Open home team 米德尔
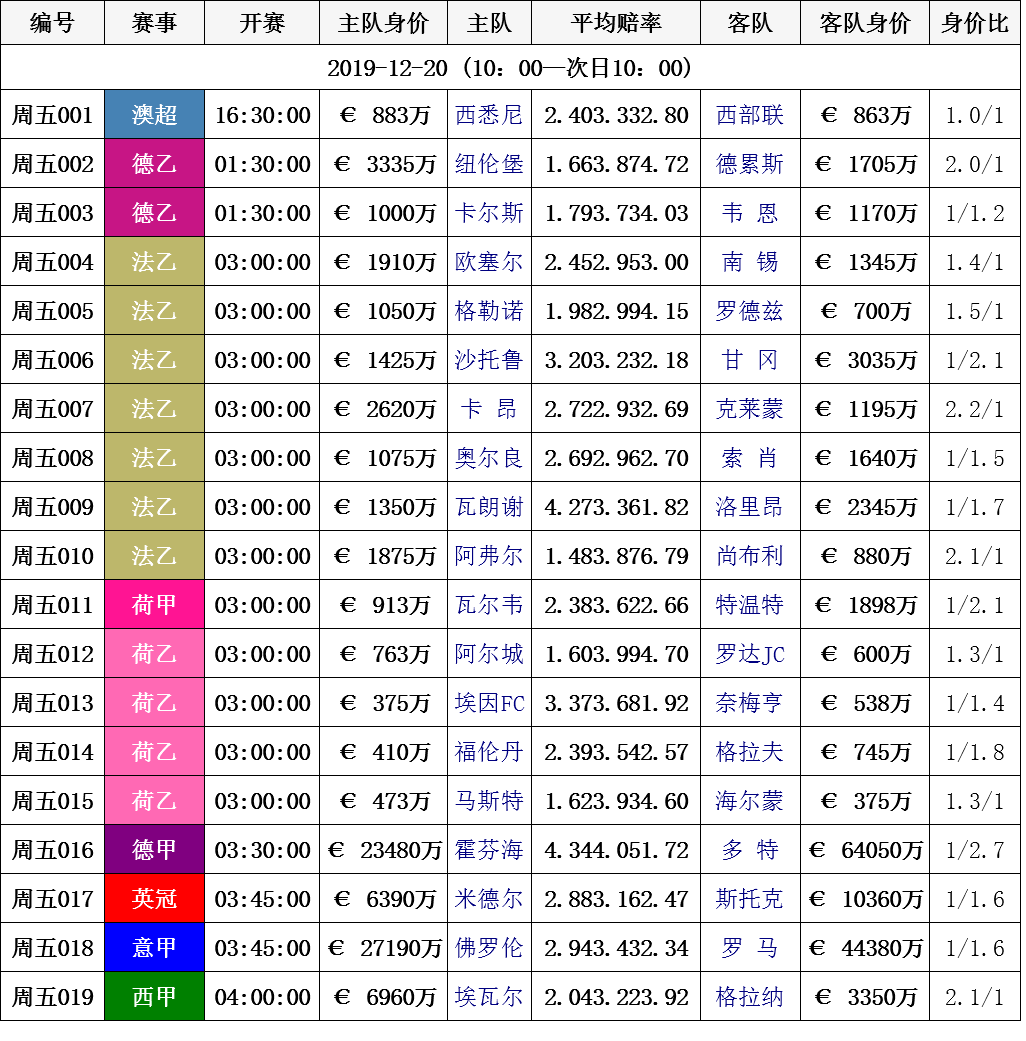 click(x=489, y=899)
